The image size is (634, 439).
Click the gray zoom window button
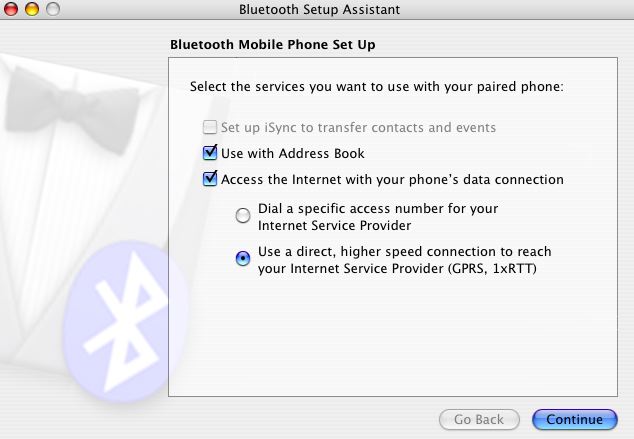coord(52,10)
